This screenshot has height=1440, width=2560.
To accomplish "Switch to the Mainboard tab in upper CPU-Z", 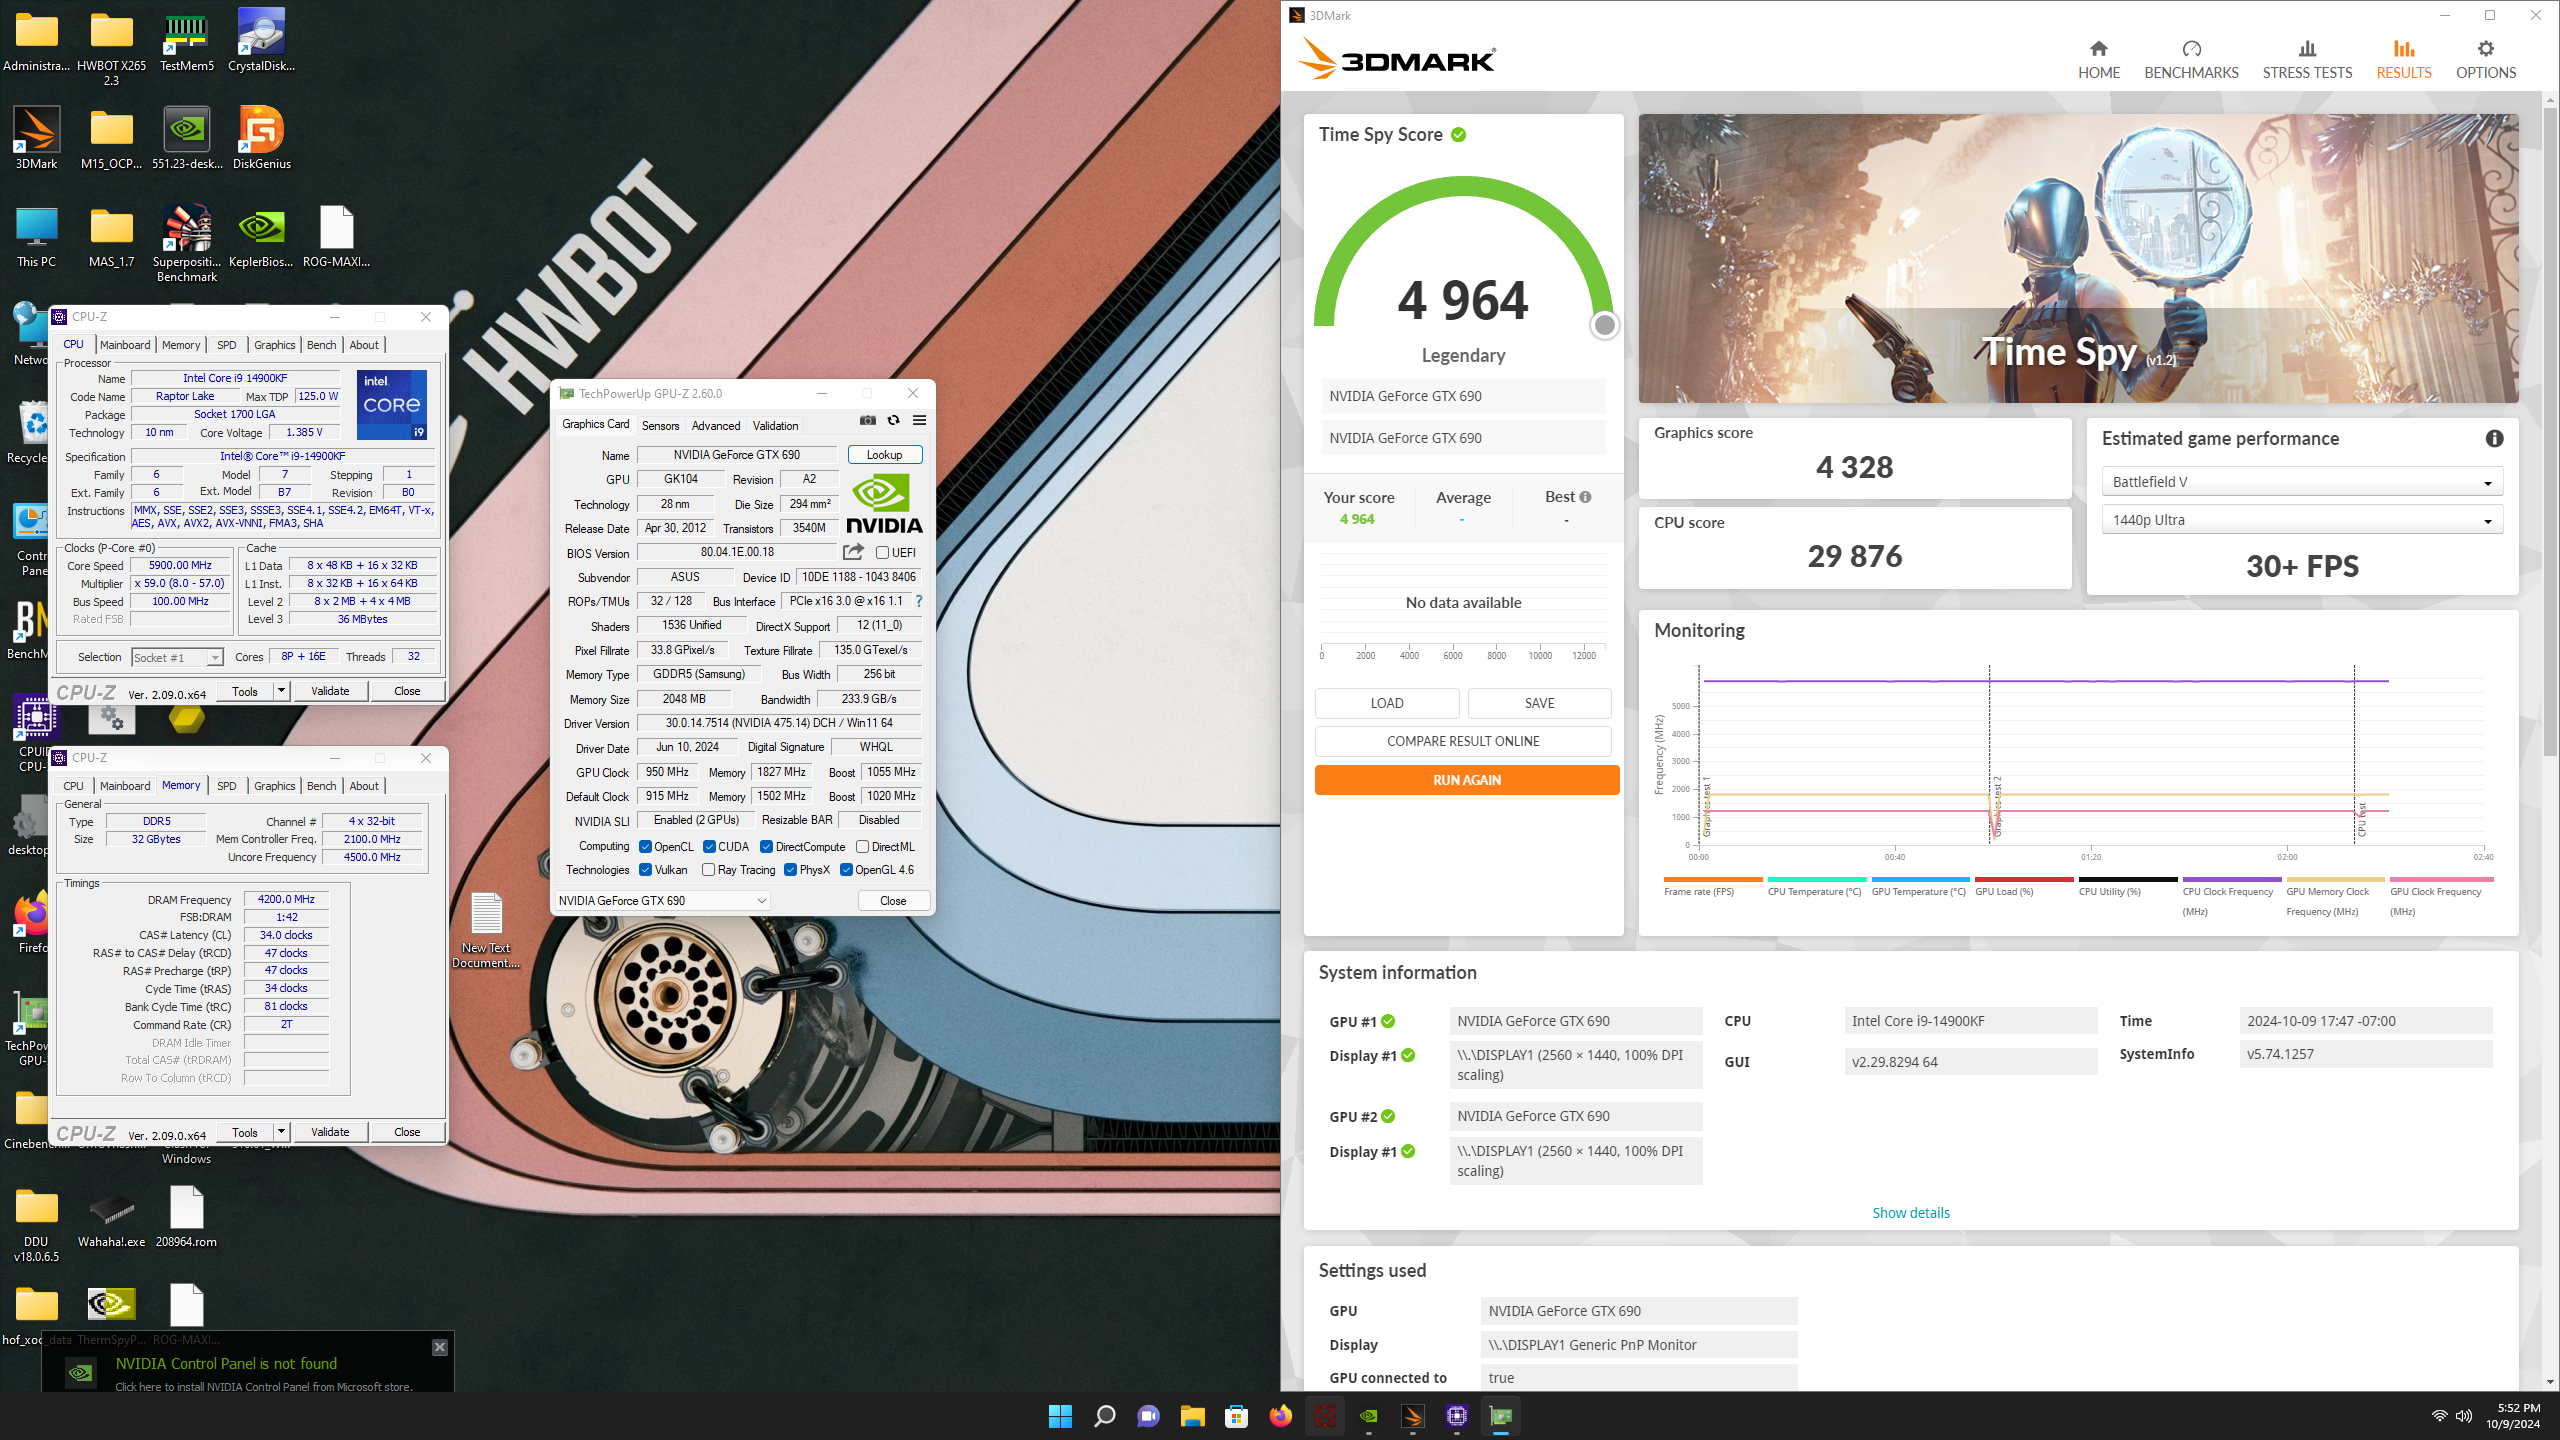I will 125,345.
